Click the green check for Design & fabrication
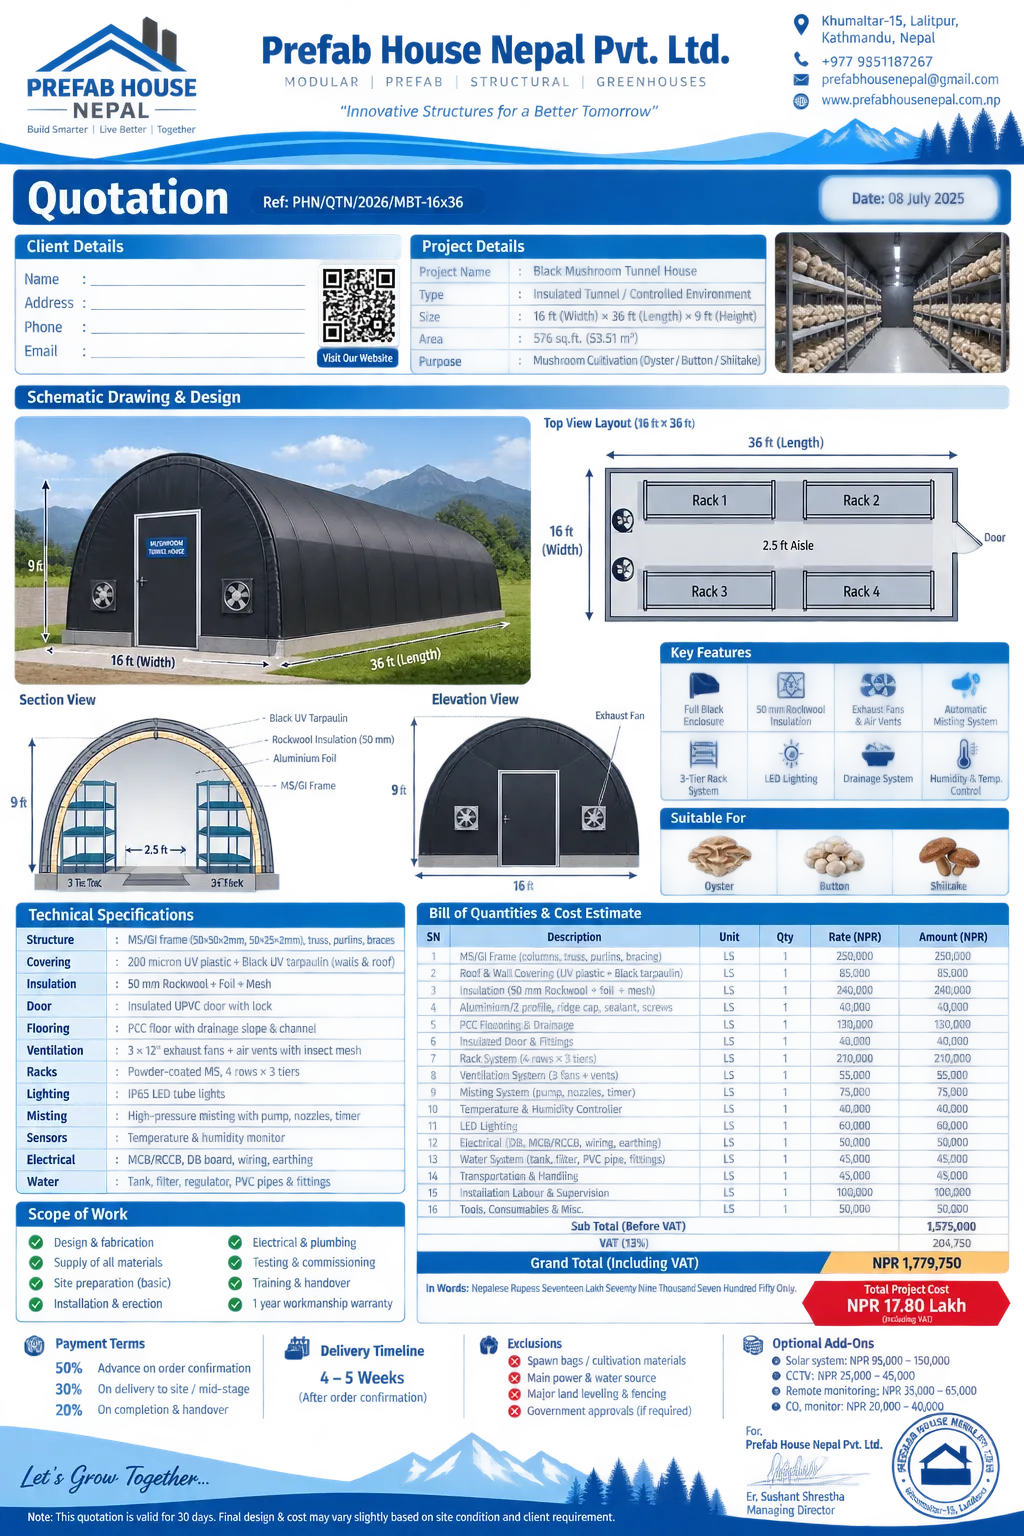The width and height of the screenshot is (1024, 1536). click(x=36, y=1242)
